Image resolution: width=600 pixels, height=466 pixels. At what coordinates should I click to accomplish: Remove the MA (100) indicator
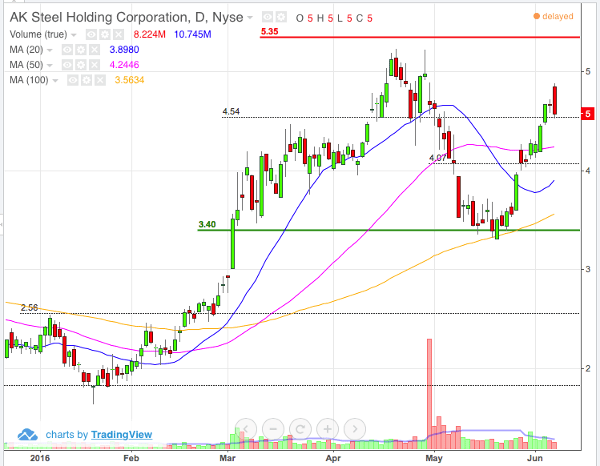click(x=100, y=80)
